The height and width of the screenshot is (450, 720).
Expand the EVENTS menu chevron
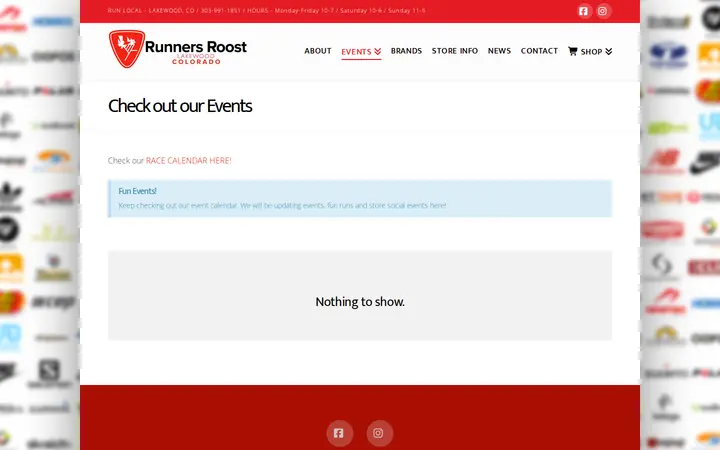(377, 51)
